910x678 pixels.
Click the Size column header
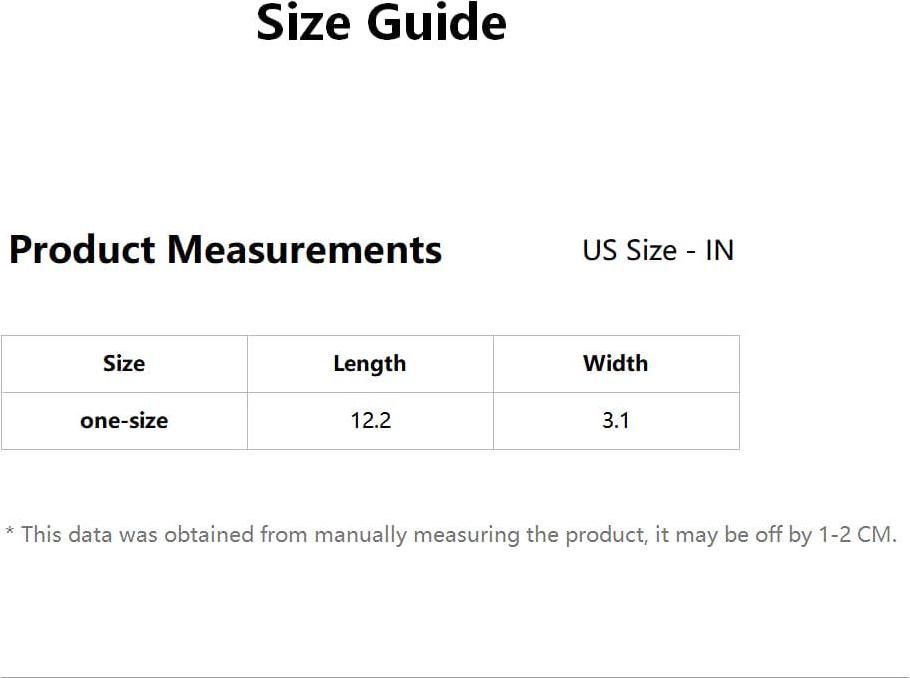coord(124,363)
